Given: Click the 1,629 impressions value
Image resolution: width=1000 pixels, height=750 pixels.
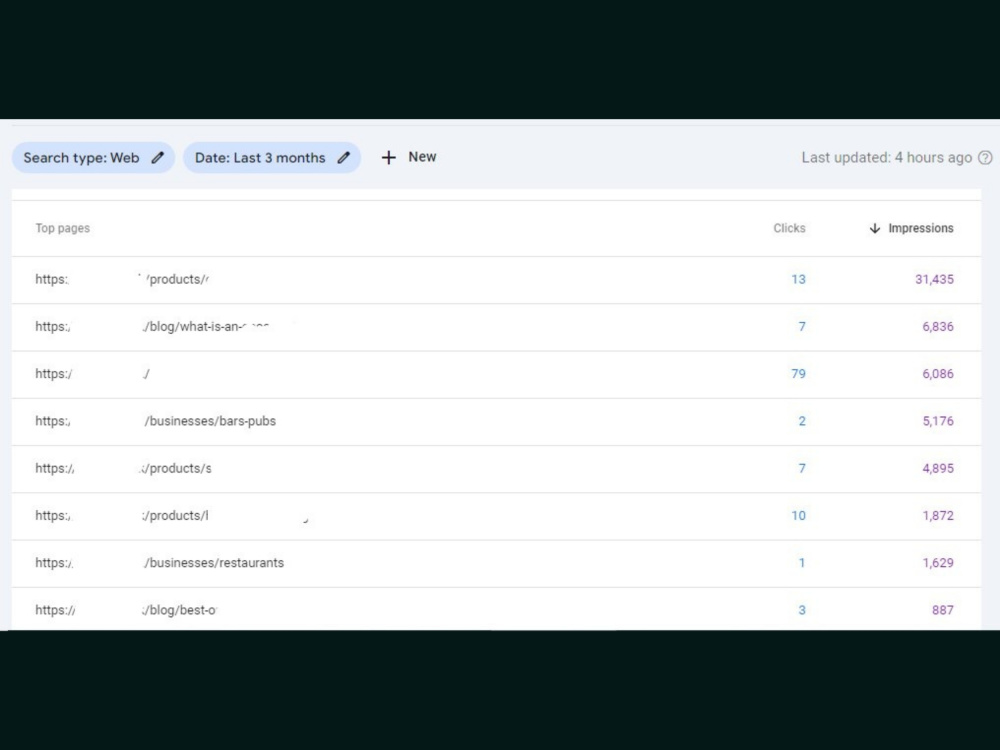Looking at the screenshot, I should (938, 562).
